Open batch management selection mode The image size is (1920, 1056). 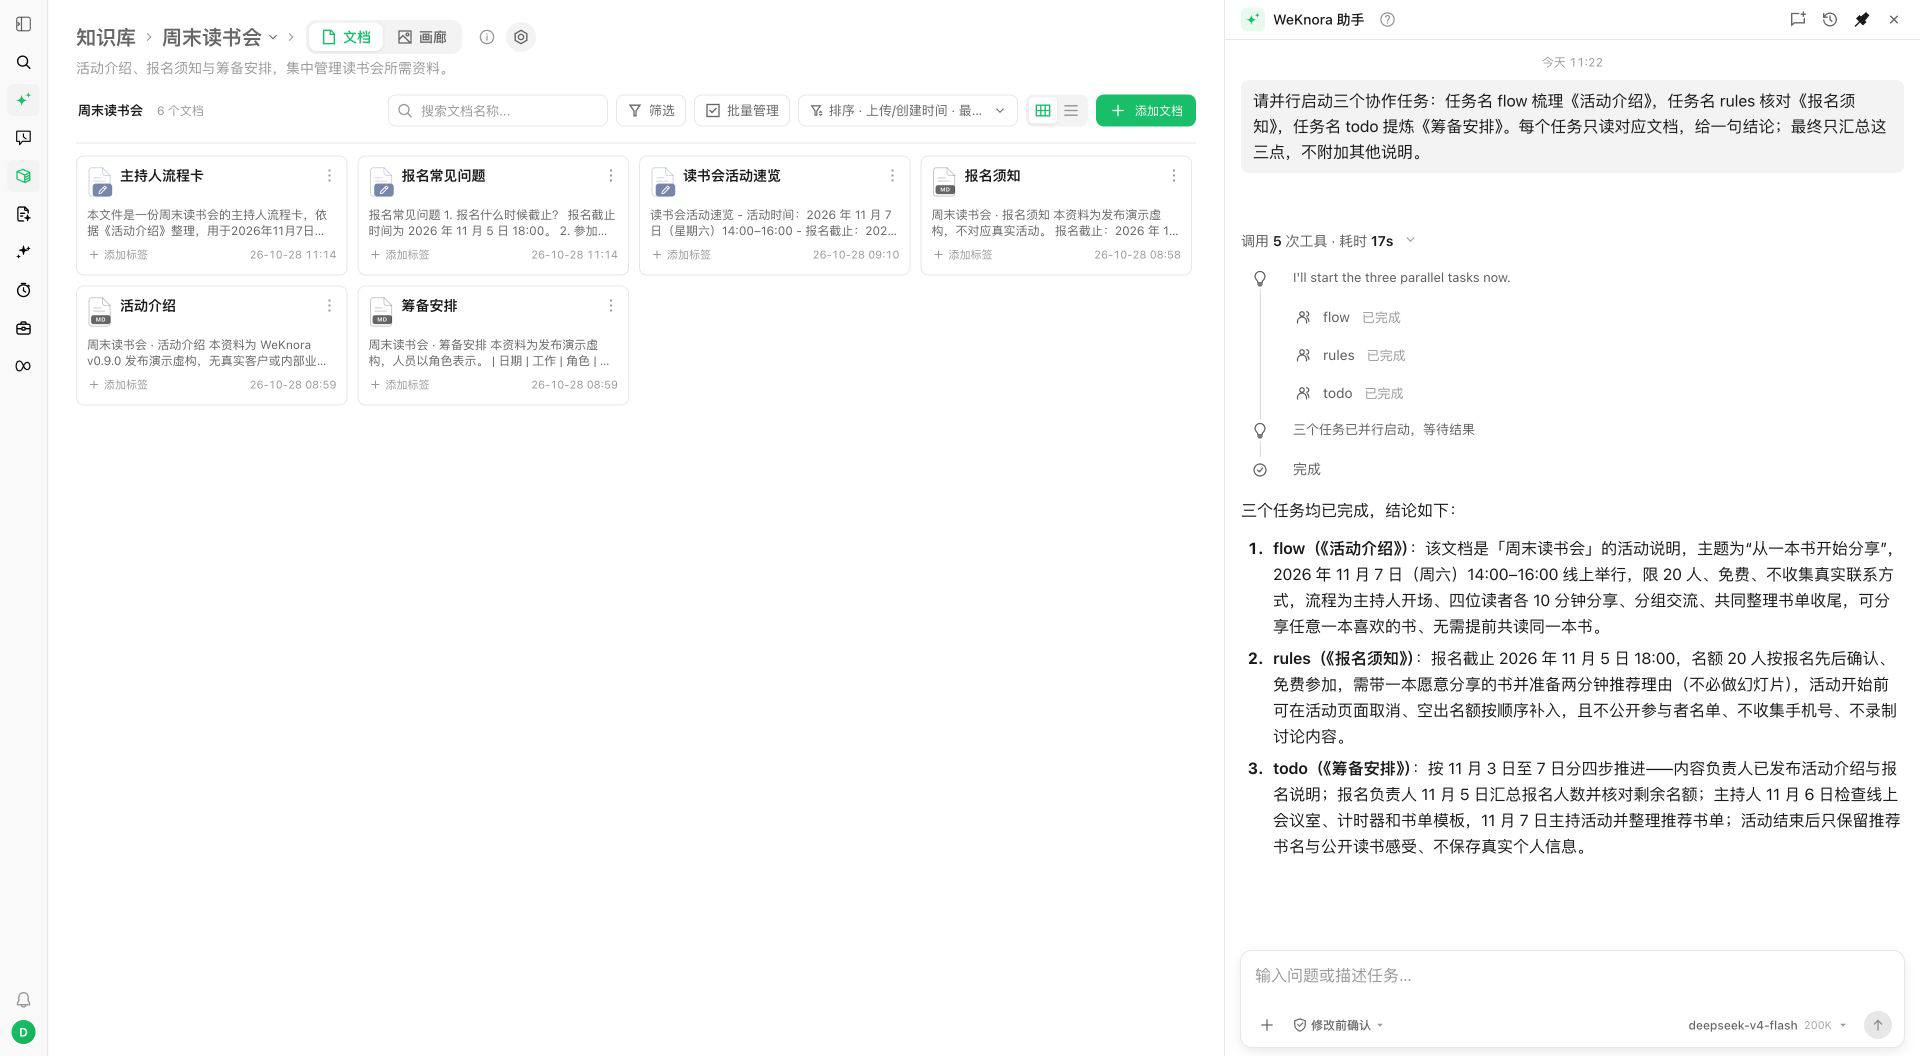pos(742,111)
